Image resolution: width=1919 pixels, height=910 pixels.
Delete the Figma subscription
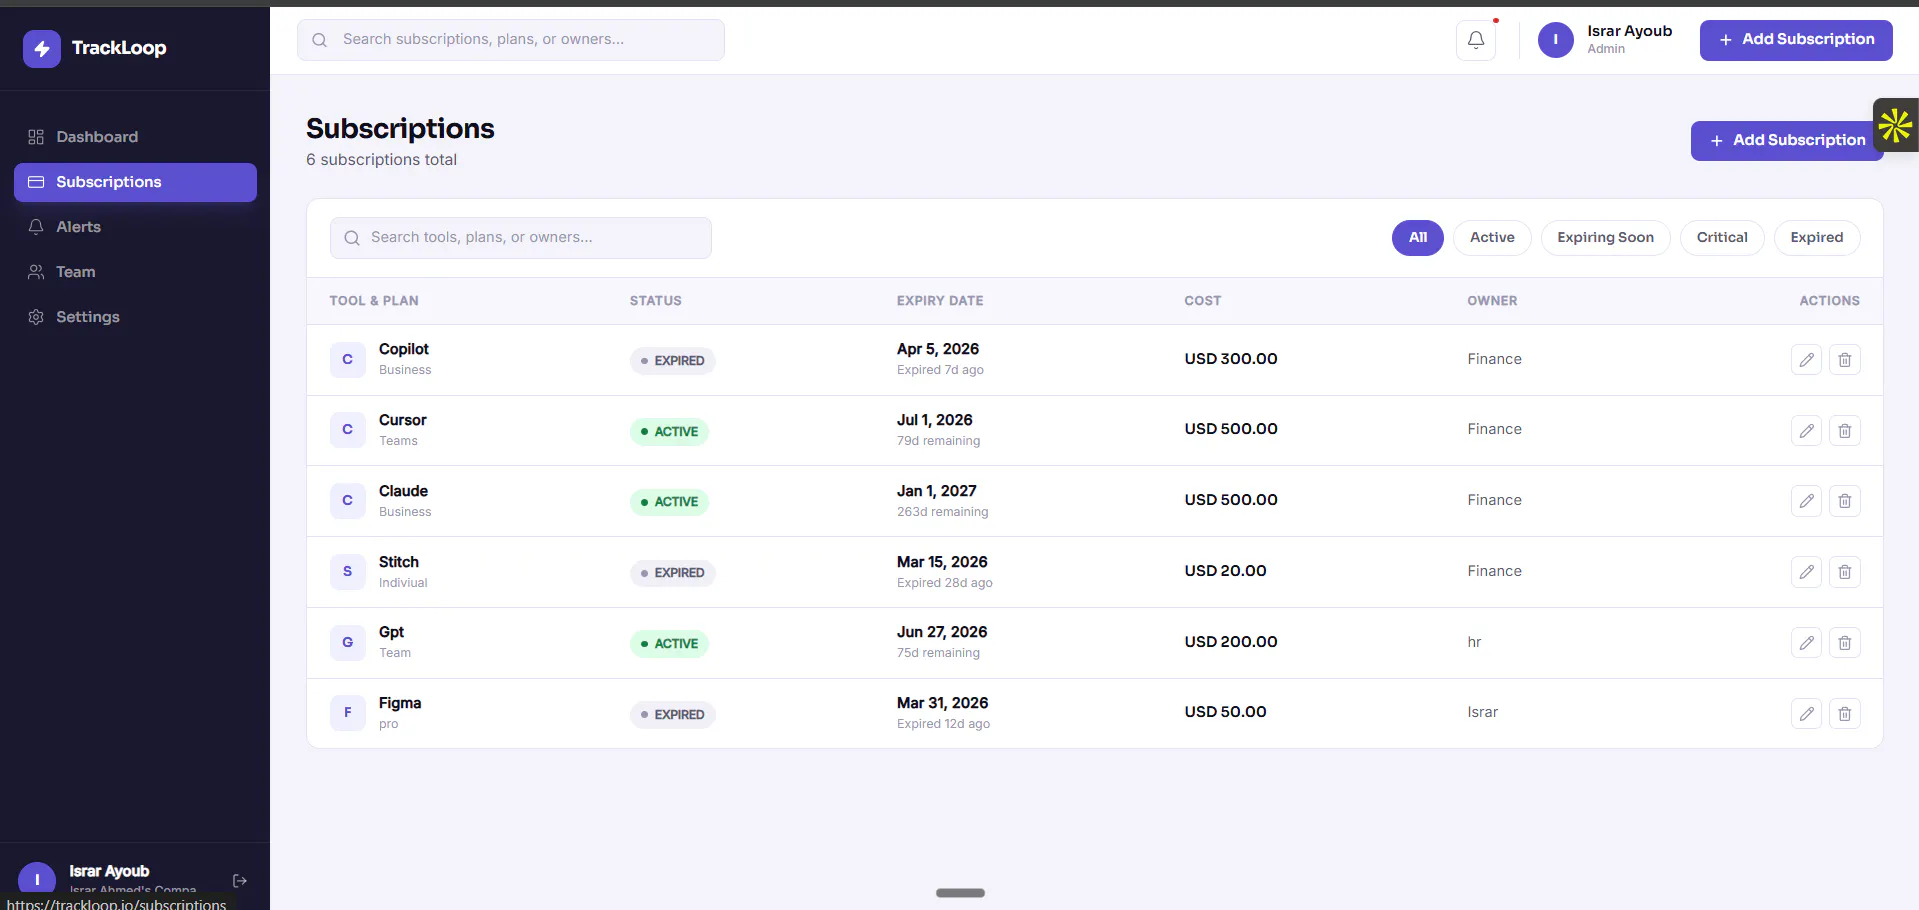coord(1845,714)
